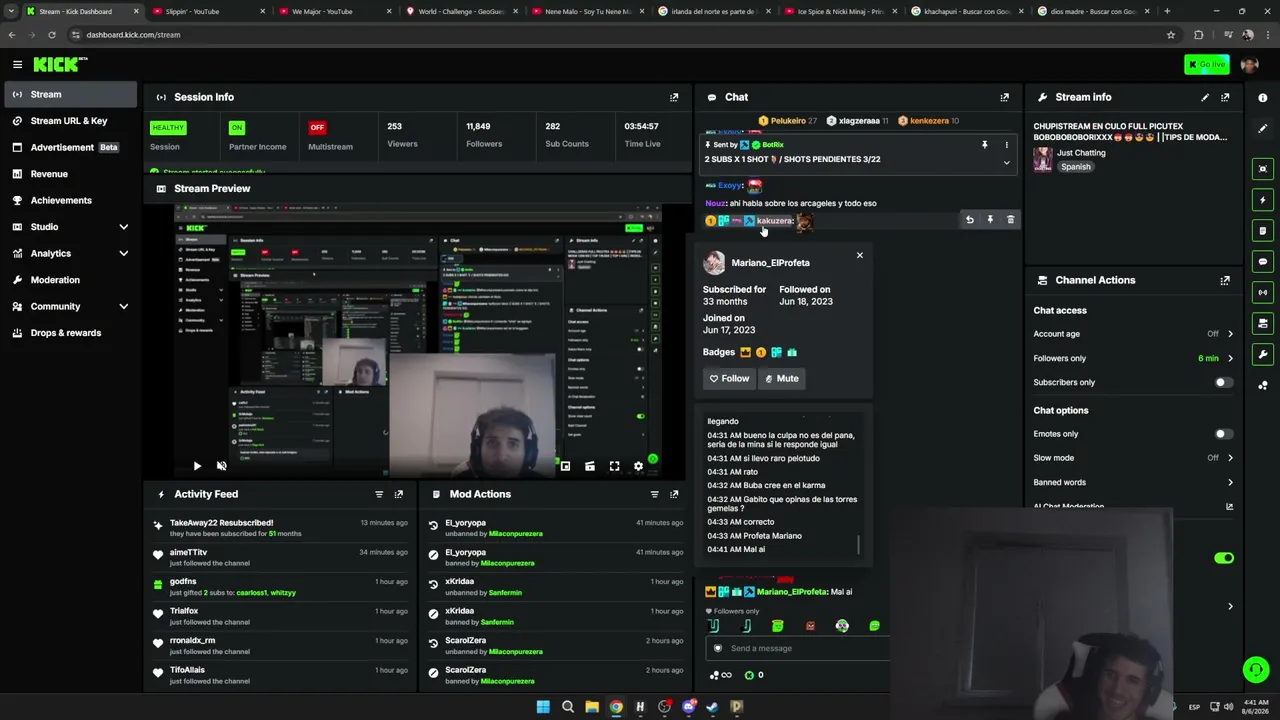The width and height of the screenshot is (1280, 720).
Task: Unmute the stream preview audio
Action: tap(222, 466)
